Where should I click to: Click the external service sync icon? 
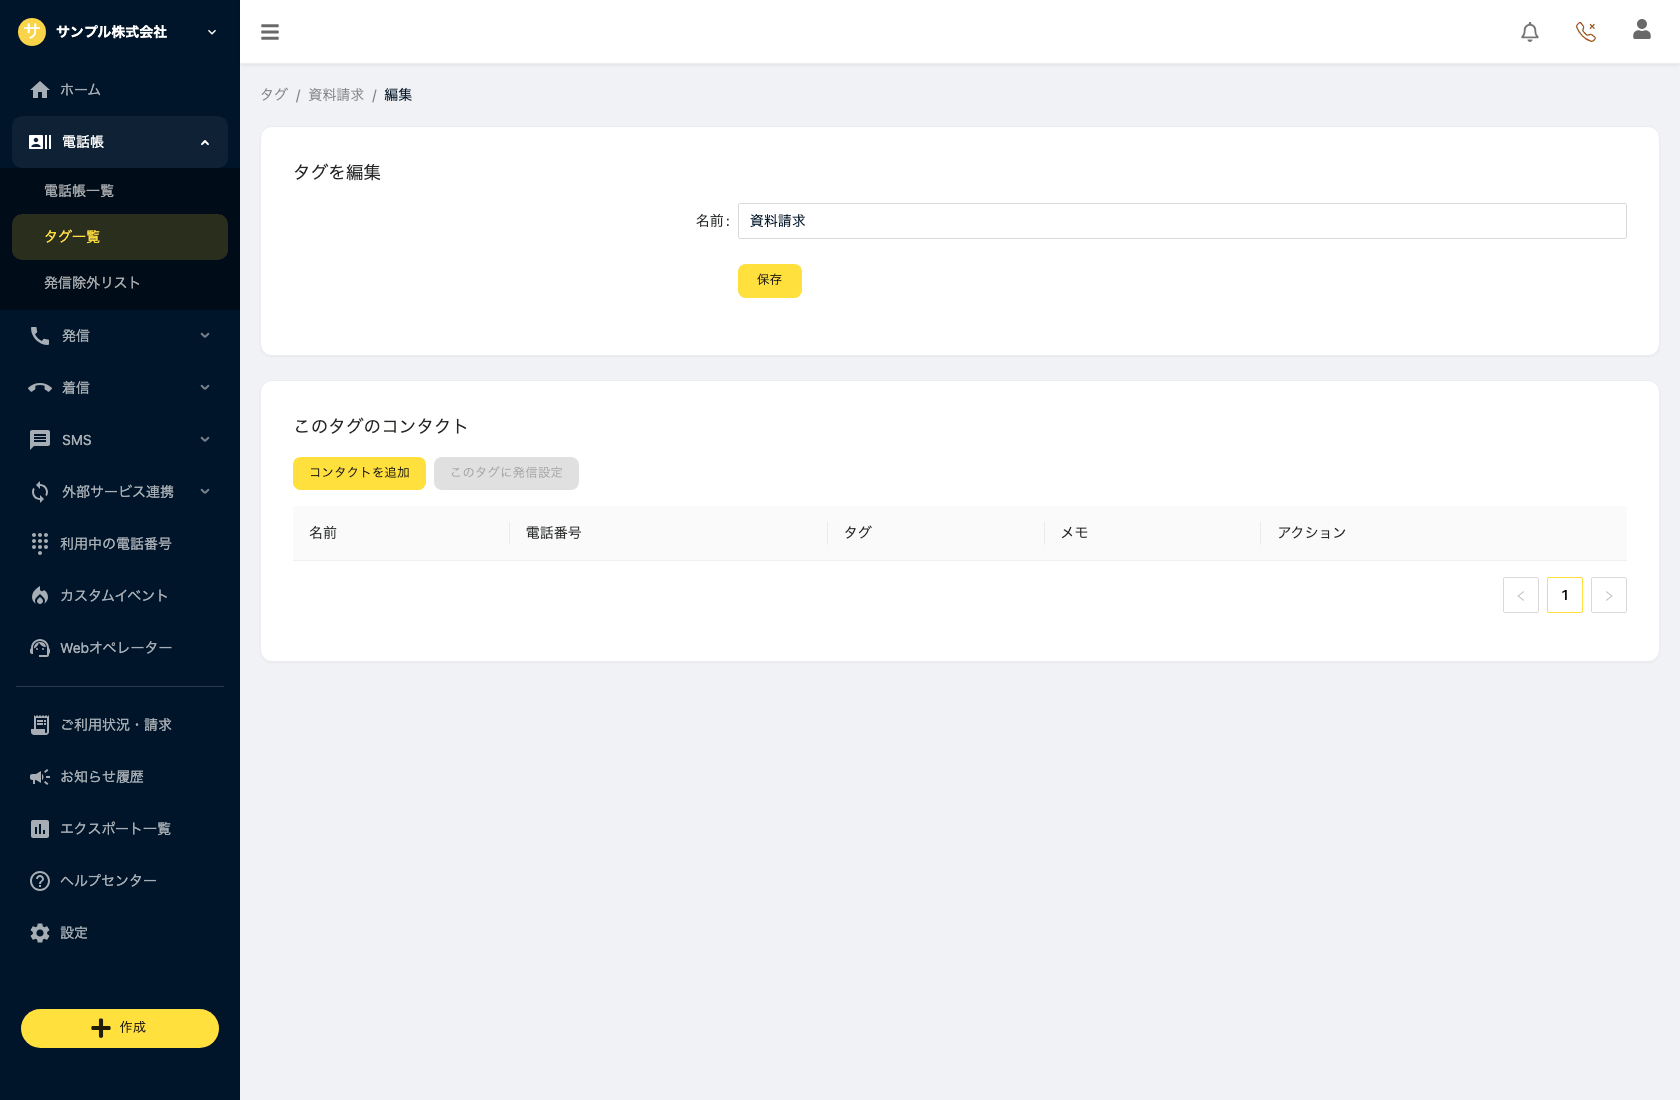pos(40,492)
